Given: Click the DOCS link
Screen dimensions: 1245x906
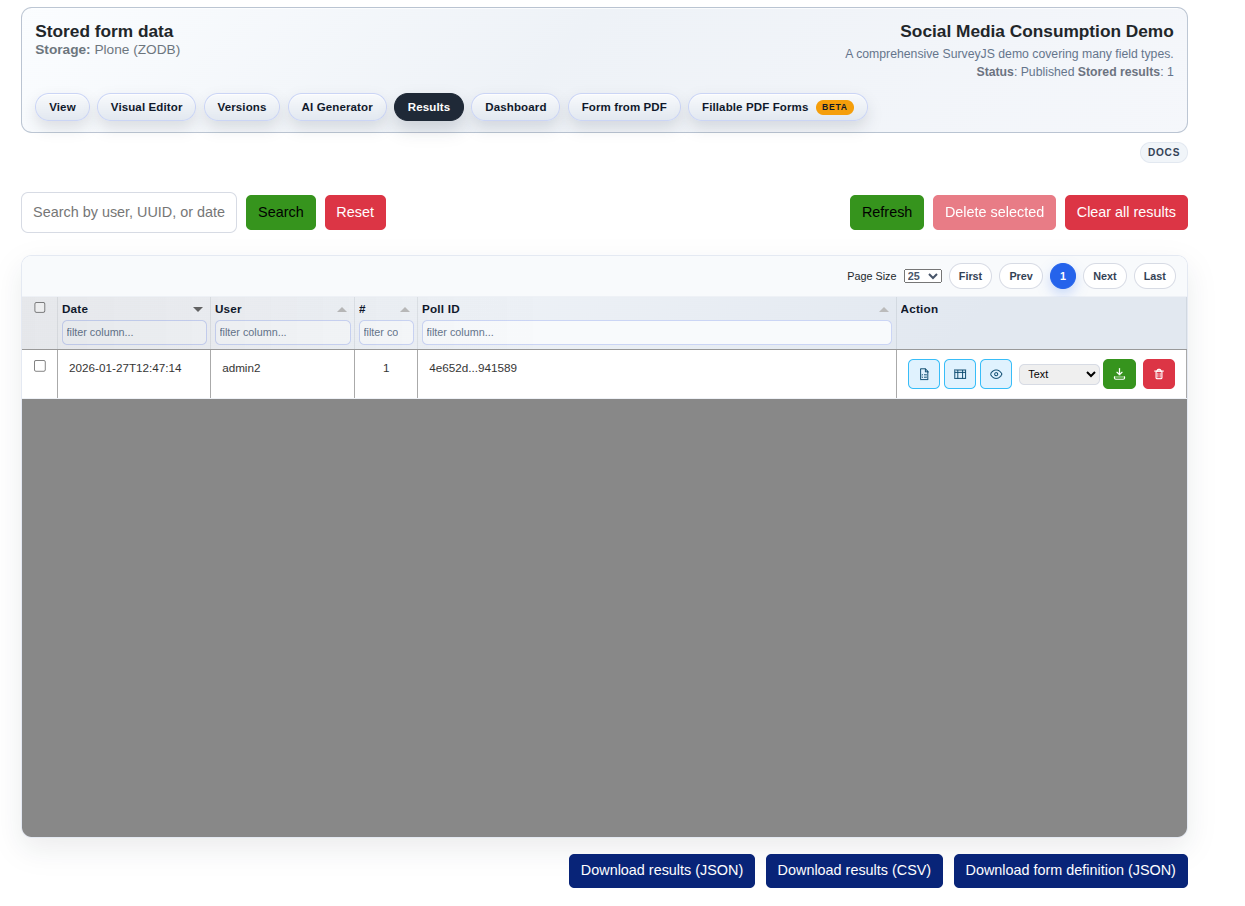Looking at the screenshot, I should [1163, 152].
